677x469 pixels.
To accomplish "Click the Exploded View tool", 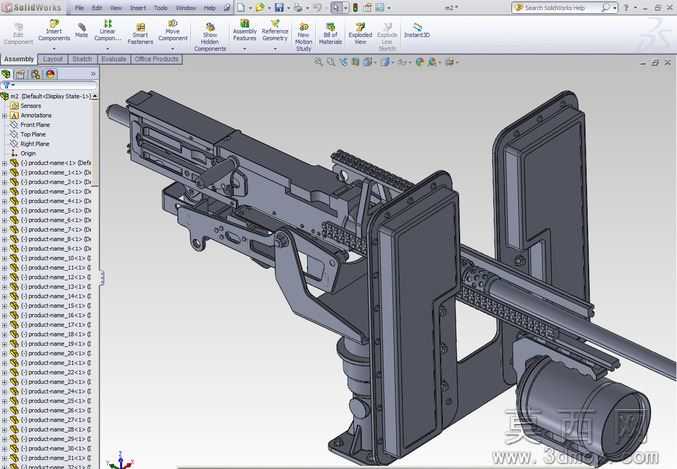I will [x=360, y=34].
